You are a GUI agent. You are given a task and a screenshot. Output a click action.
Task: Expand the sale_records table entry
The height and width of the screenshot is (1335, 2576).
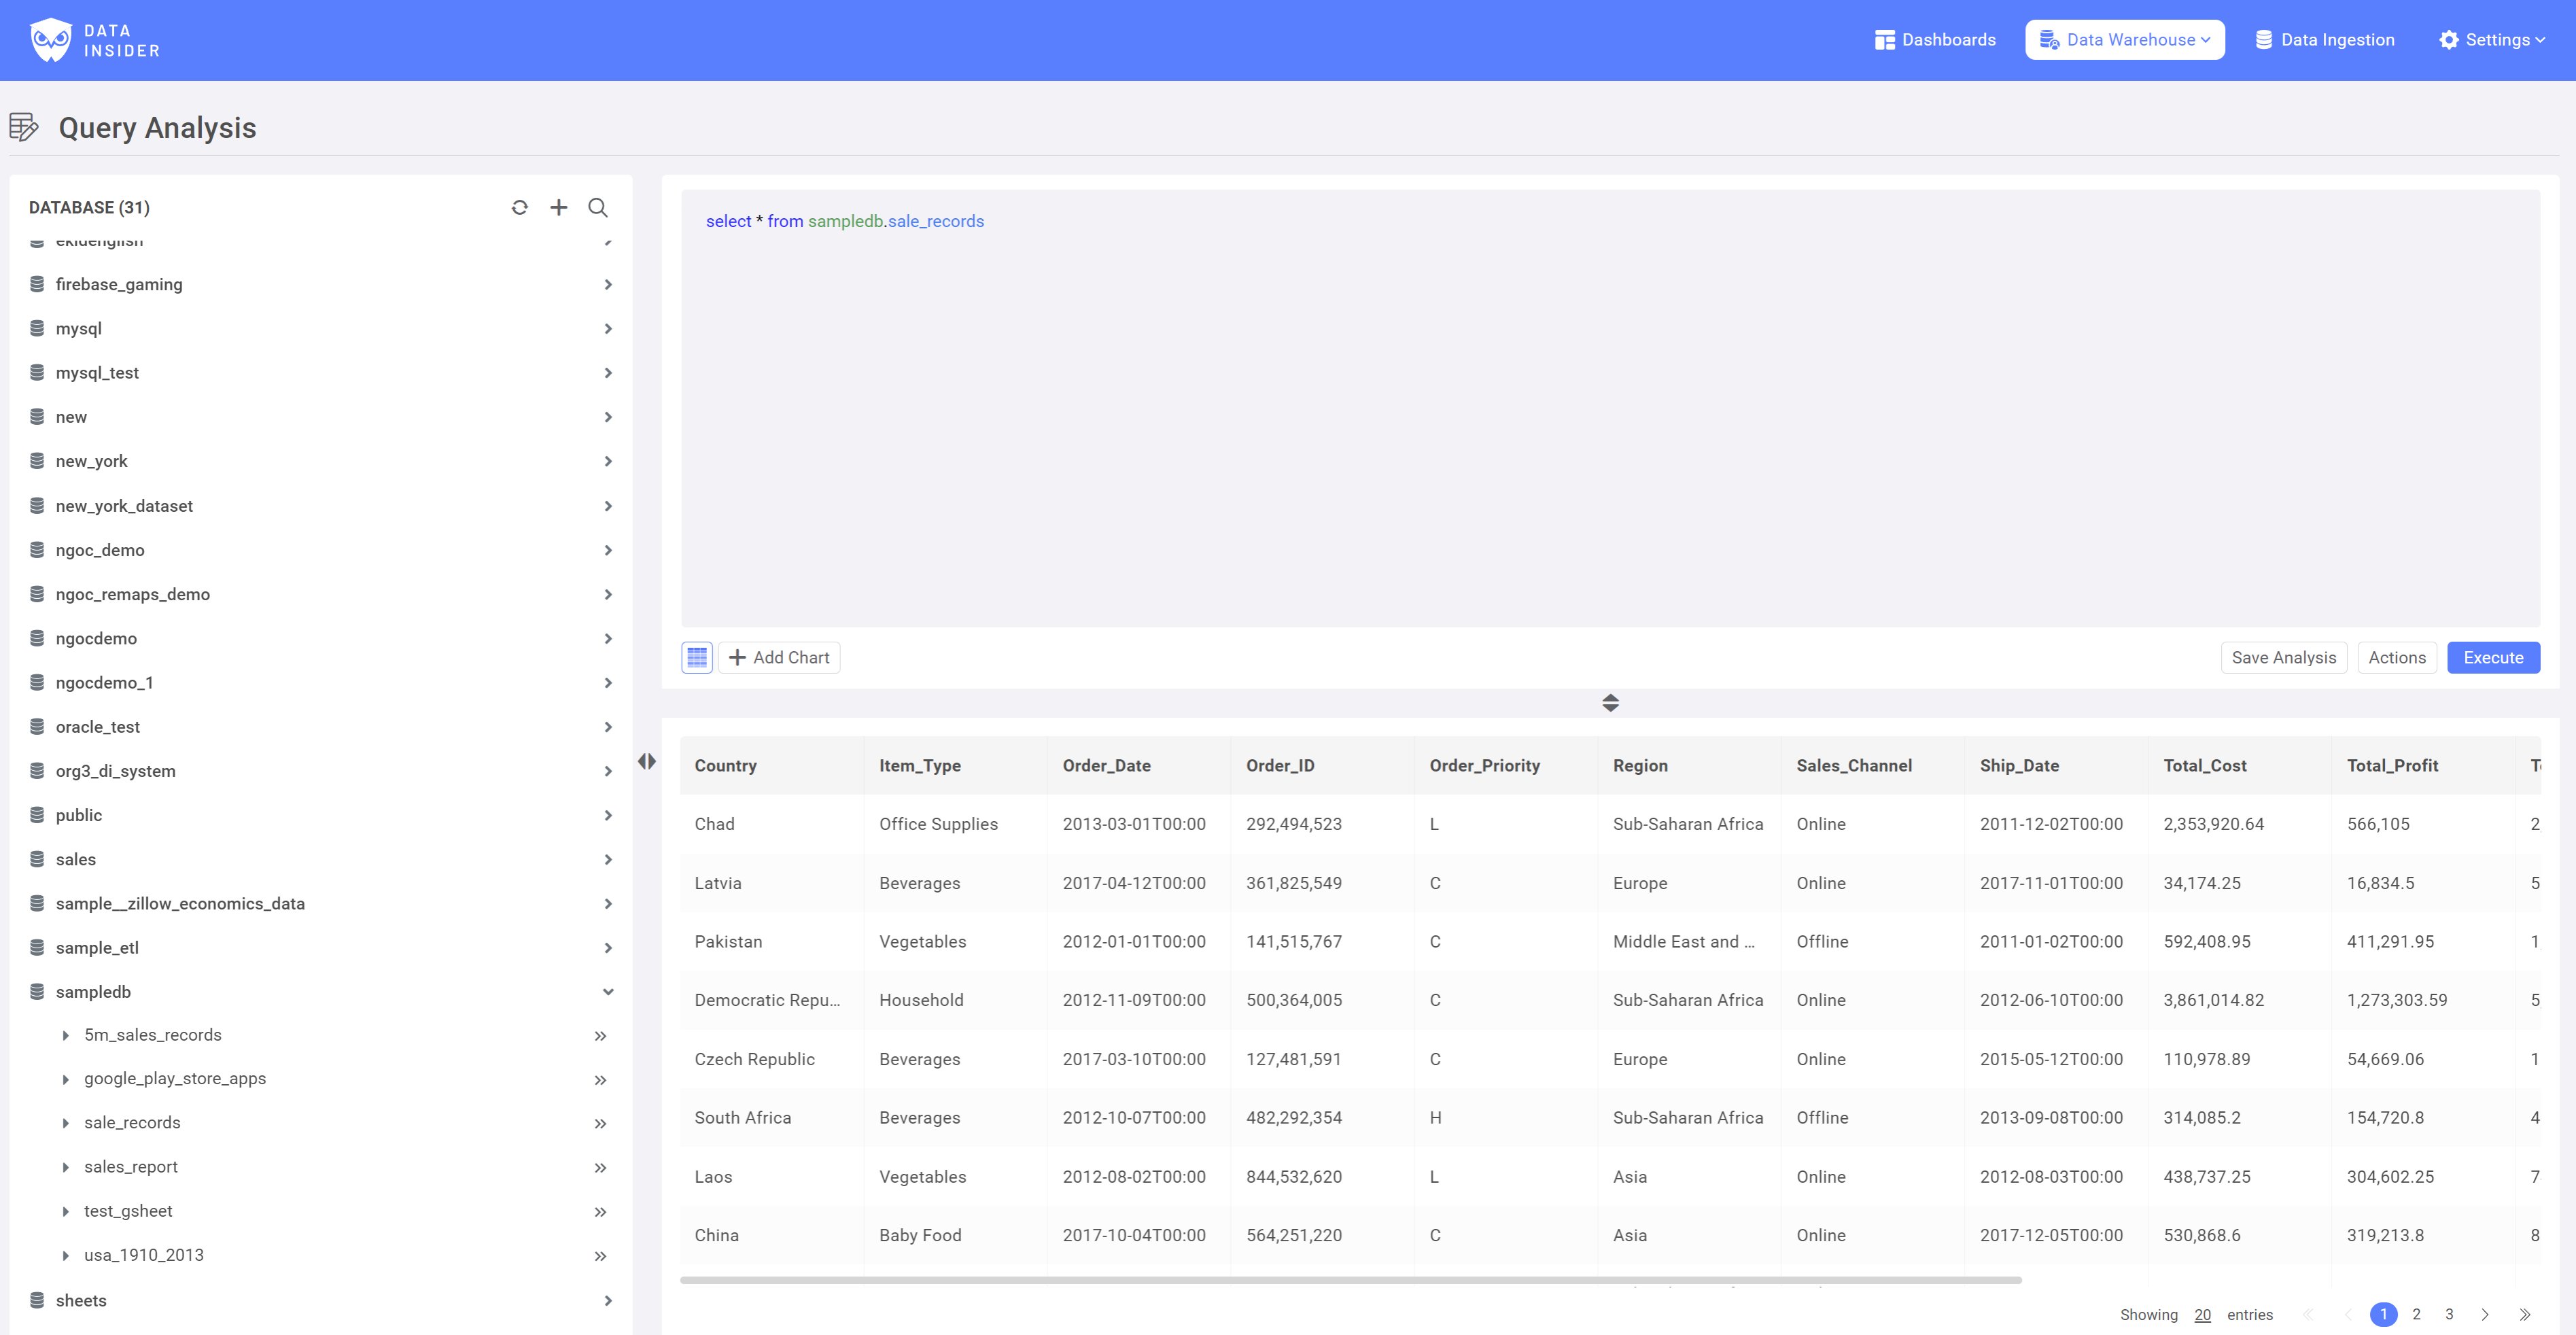click(x=66, y=1122)
